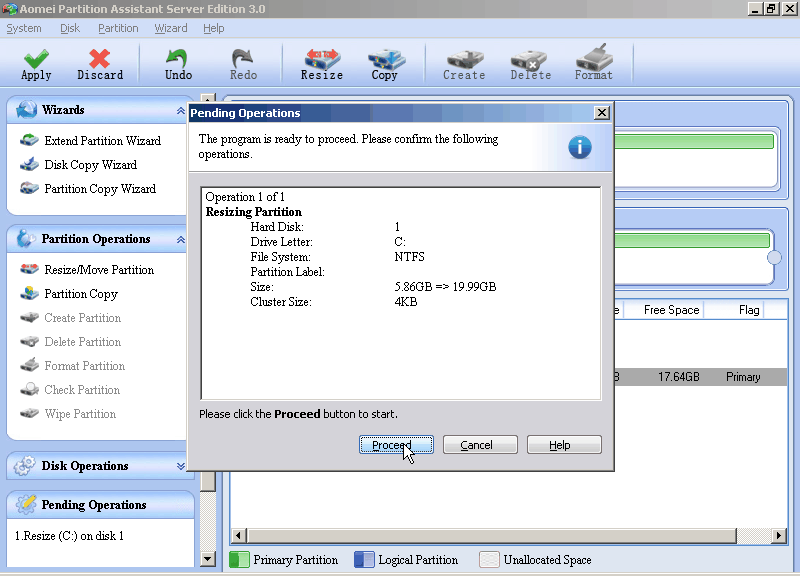
Task: Click the Check Partition sidebar icon
Action: 29,389
